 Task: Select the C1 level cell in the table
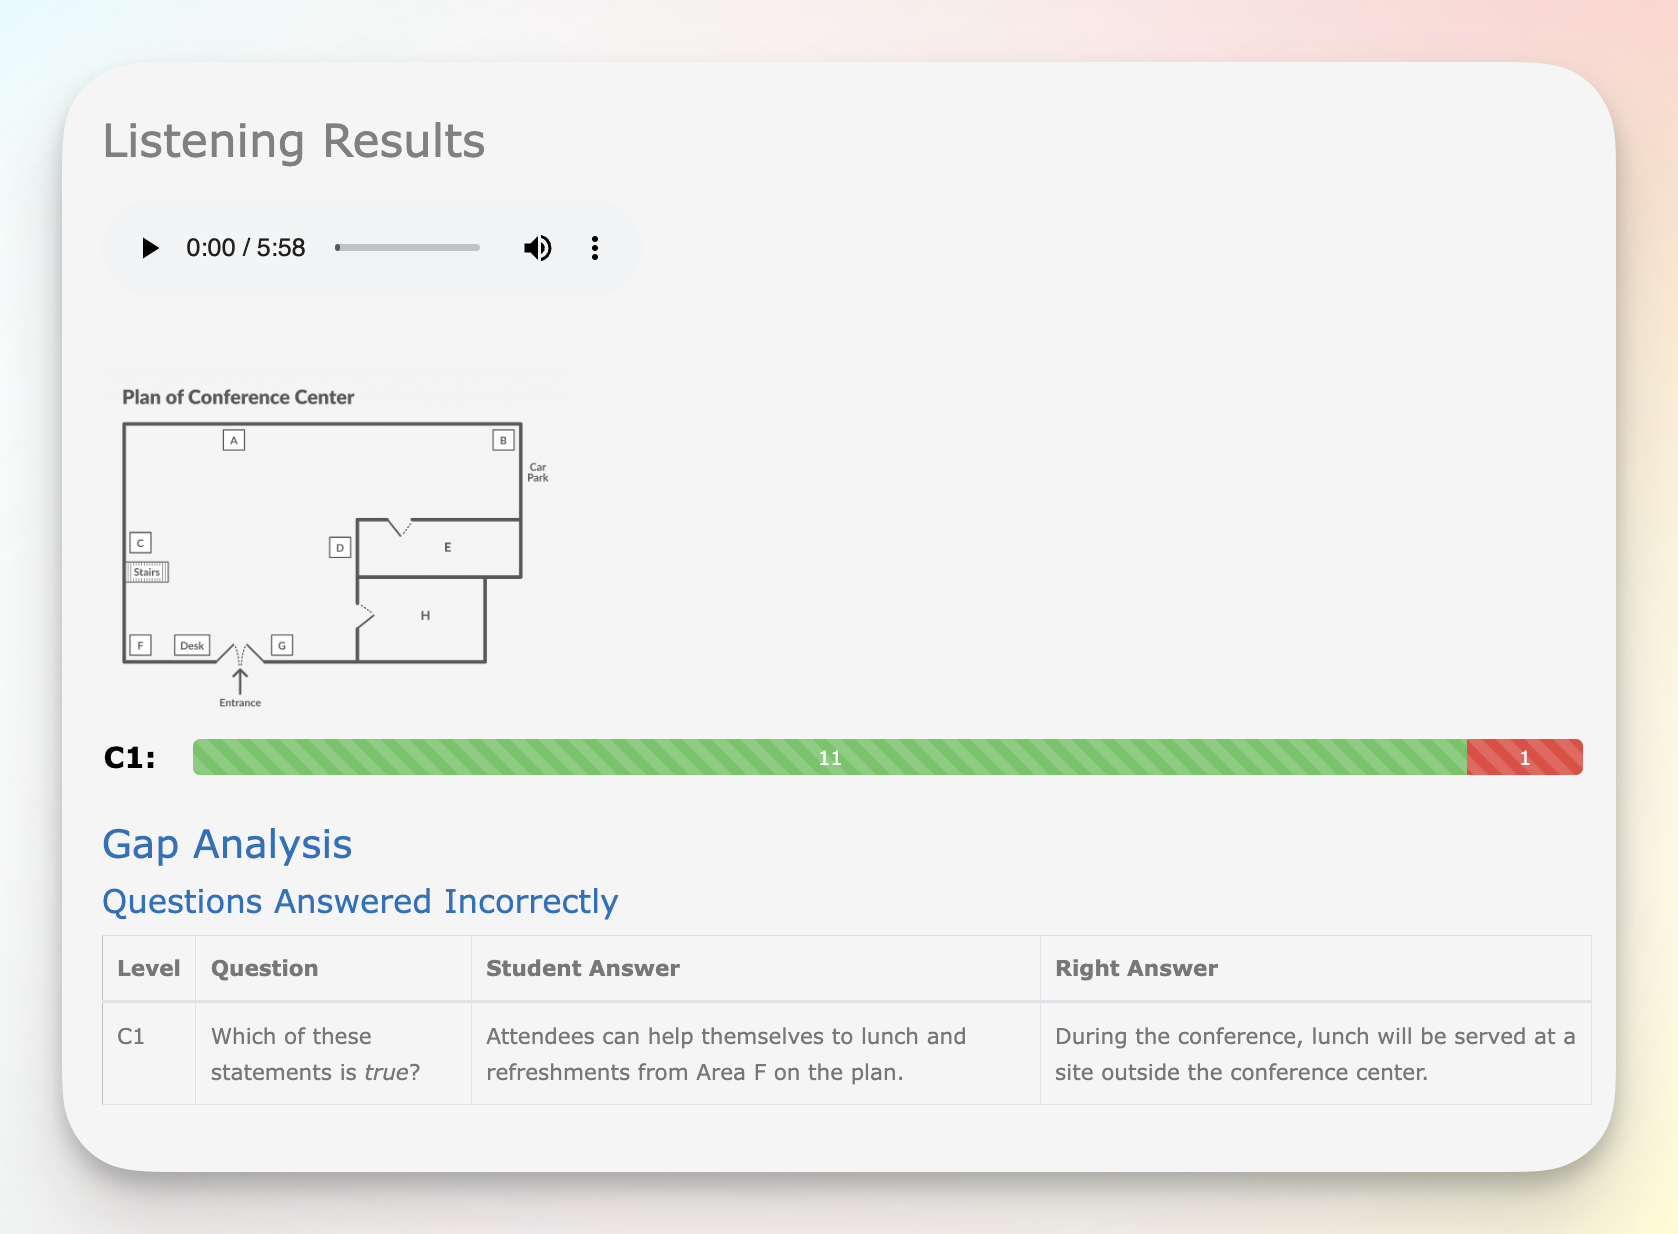[131, 1037]
